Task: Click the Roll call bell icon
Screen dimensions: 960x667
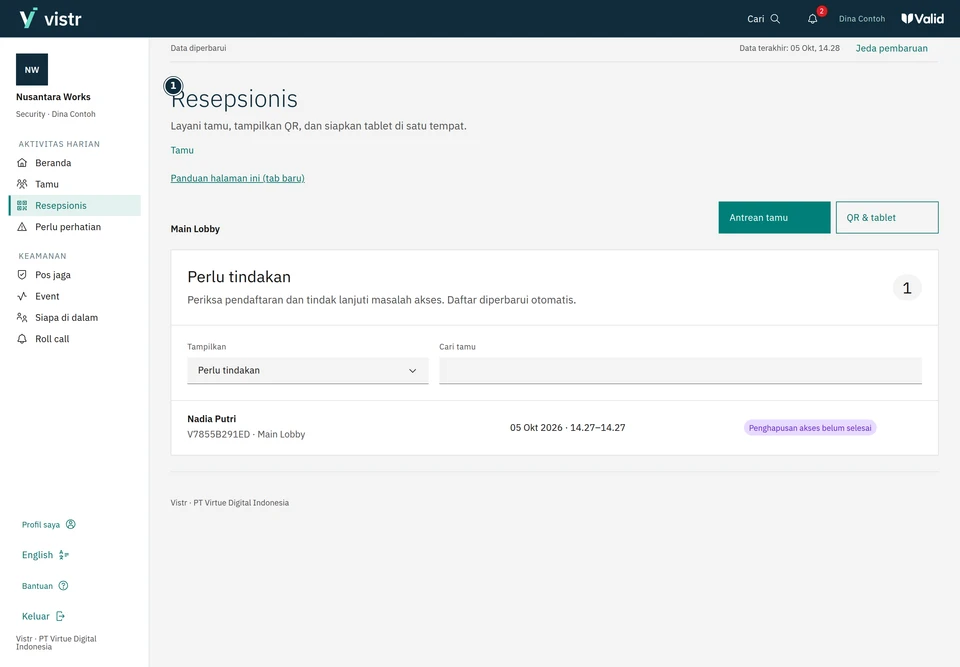Action: 22,339
